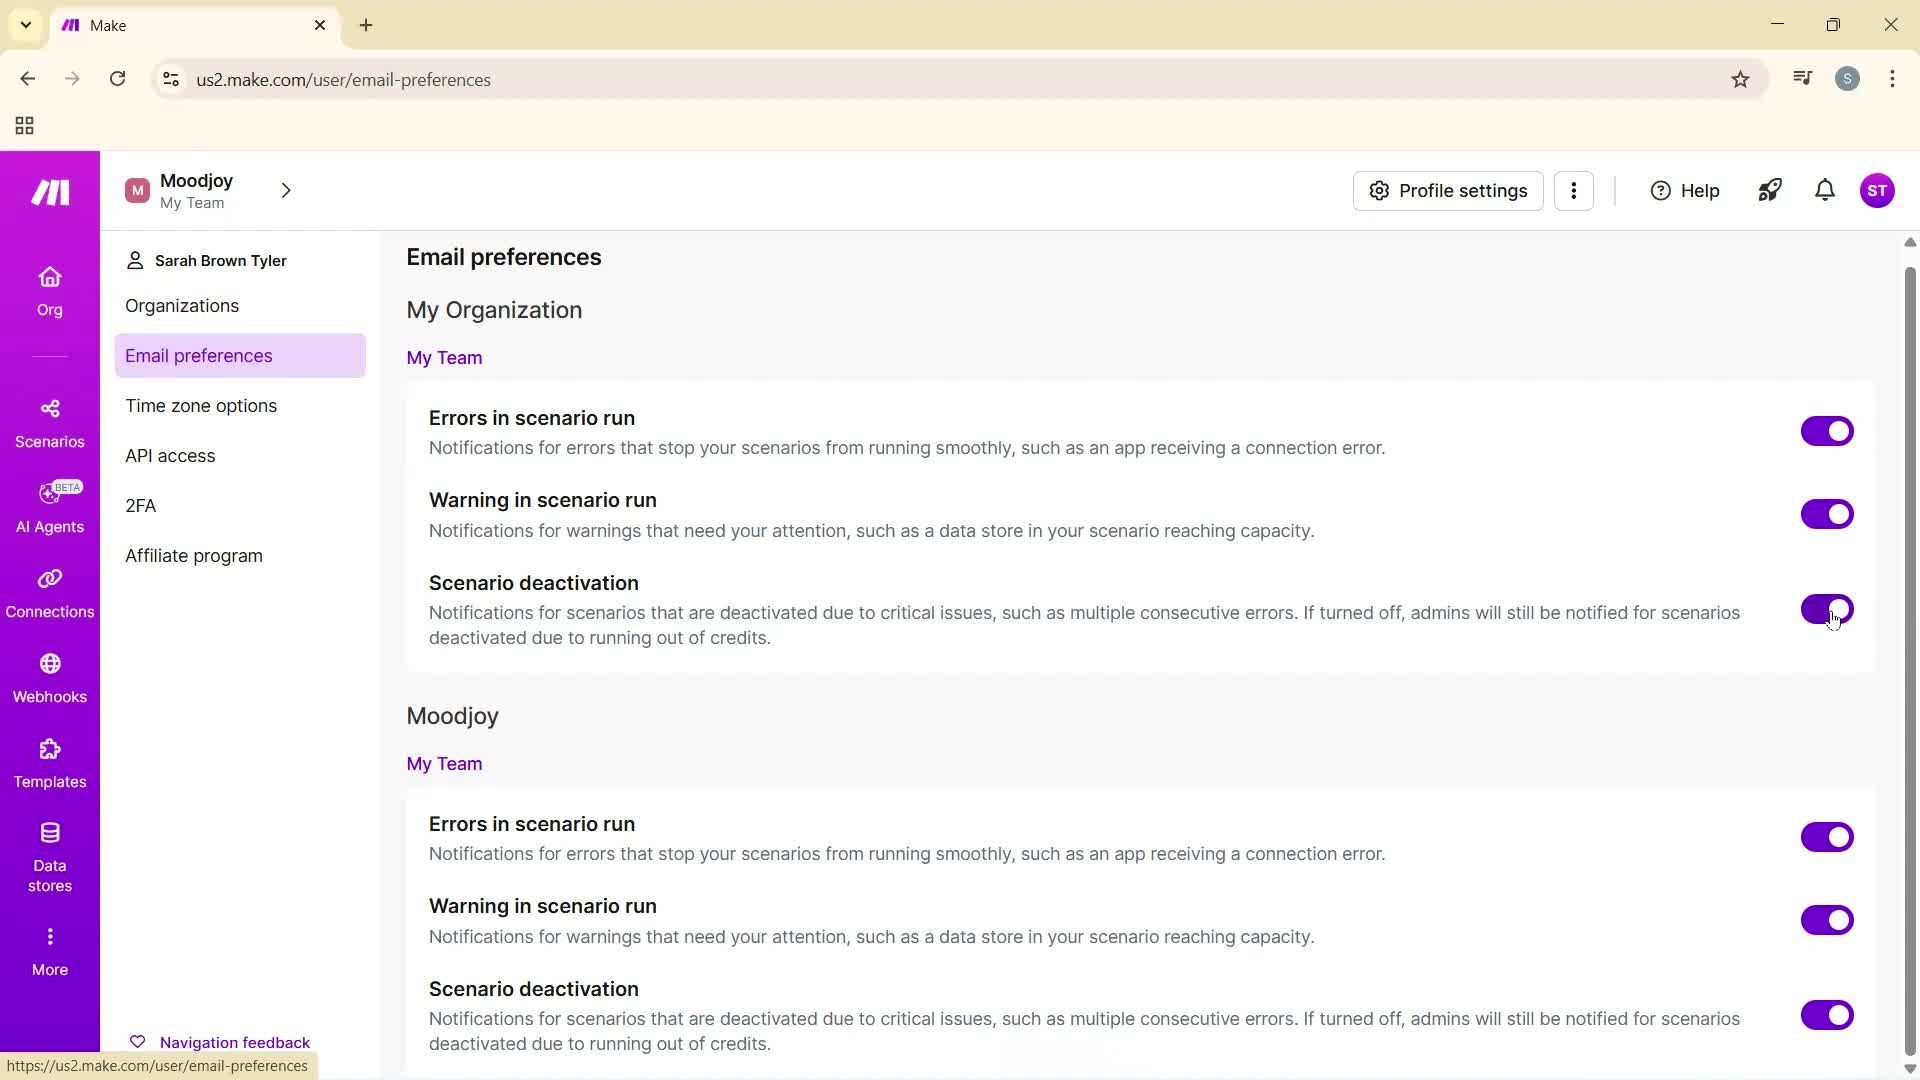1920x1080 pixels.
Task: Click the Webhooks sidebar icon
Action: (49, 676)
